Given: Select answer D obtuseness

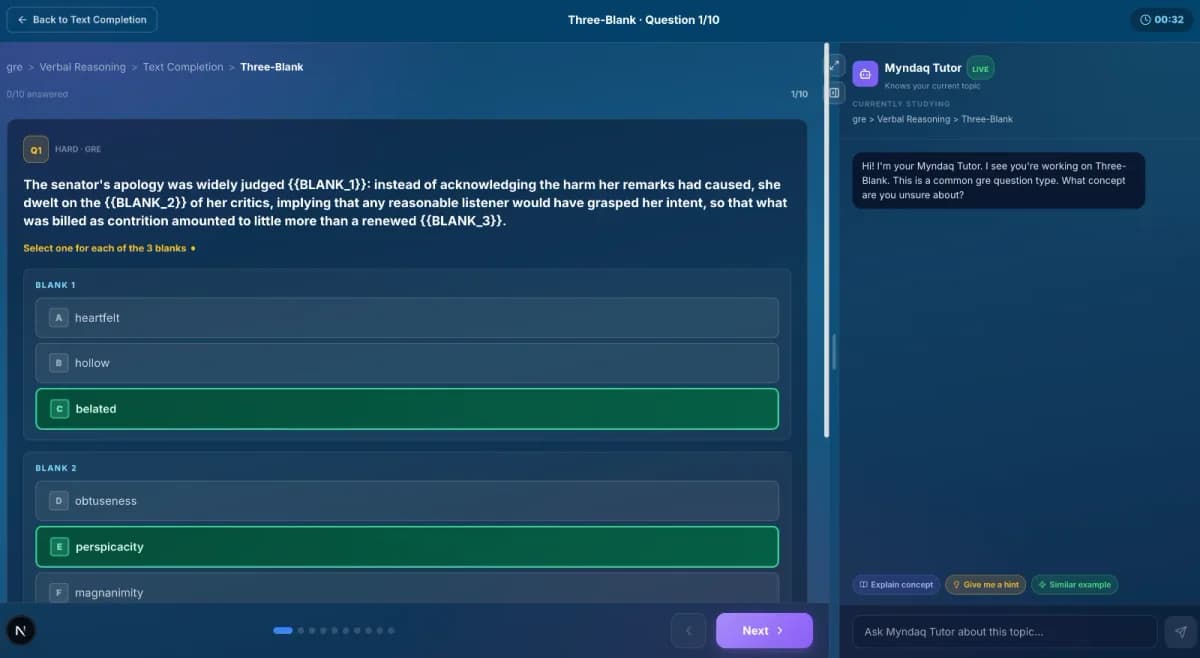Looking at the screenshot, I should click(407, 501).
